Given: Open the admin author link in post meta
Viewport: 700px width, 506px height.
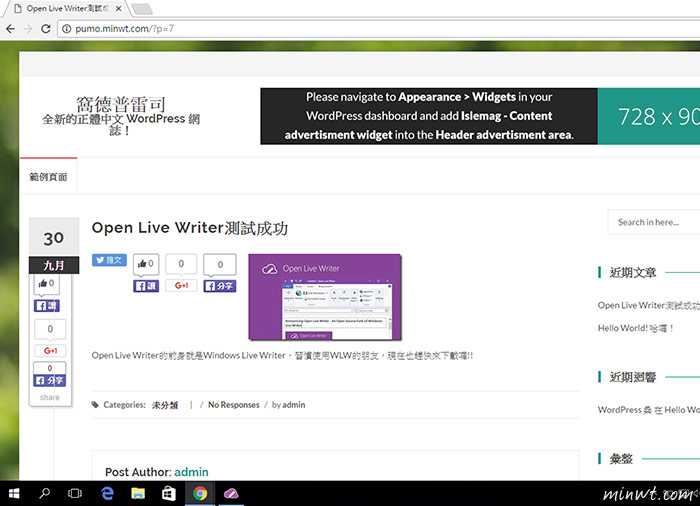Looking at the screenshot, I should click(x=294, y=405).
